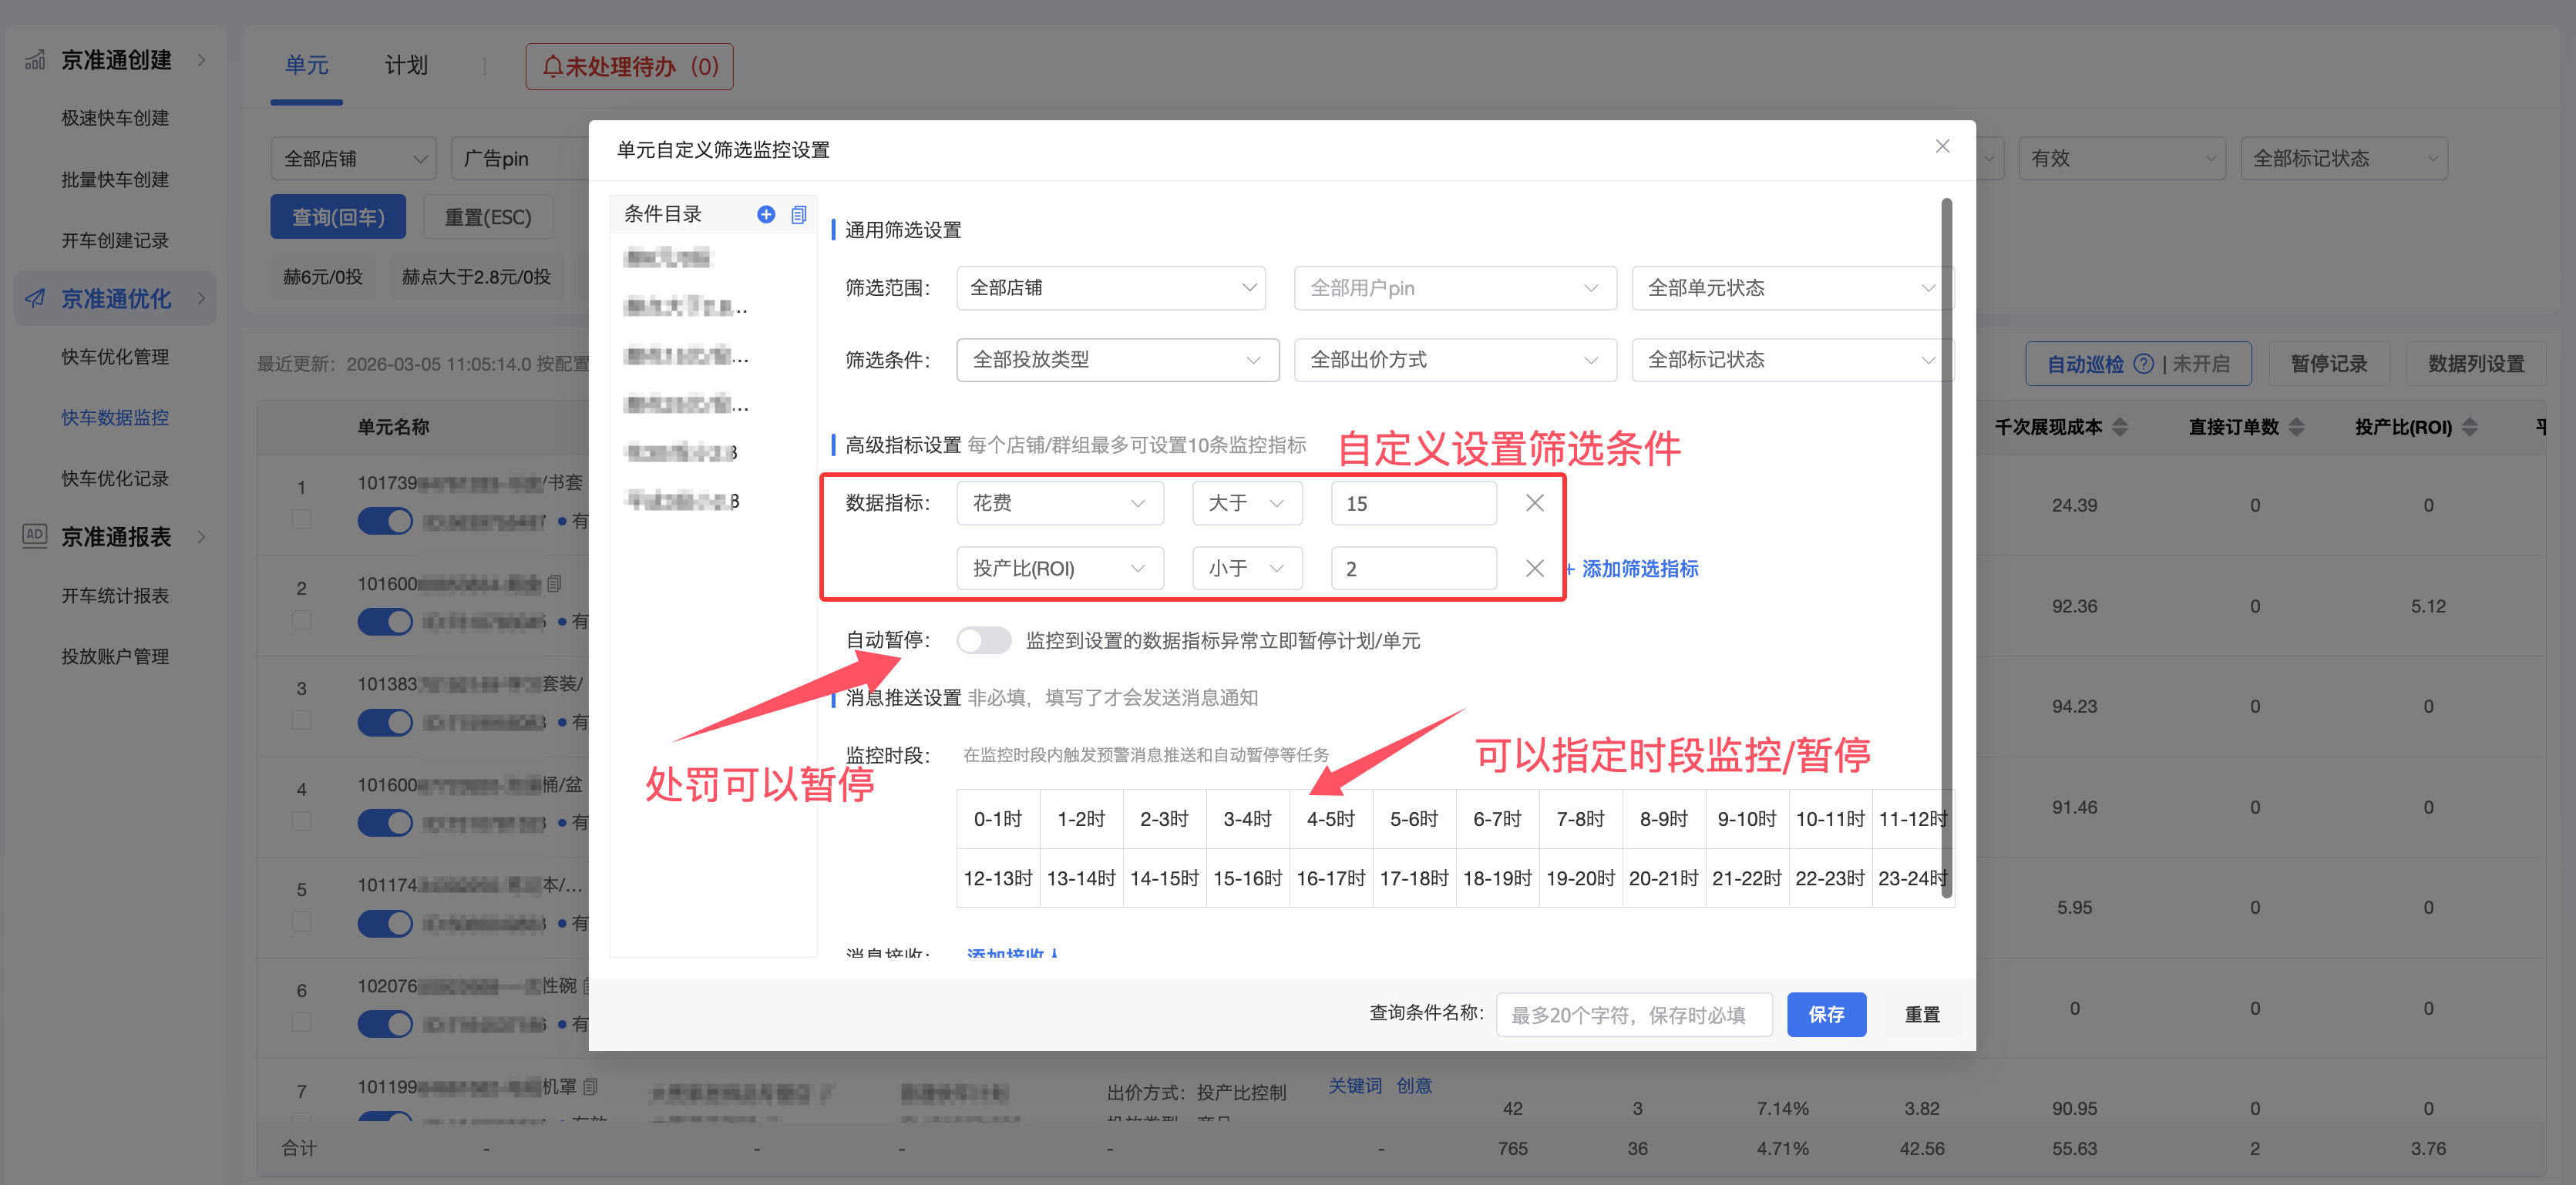Select the 4-5时 monitoring time slot
2576x1185 pixels.
(1330, 819)
